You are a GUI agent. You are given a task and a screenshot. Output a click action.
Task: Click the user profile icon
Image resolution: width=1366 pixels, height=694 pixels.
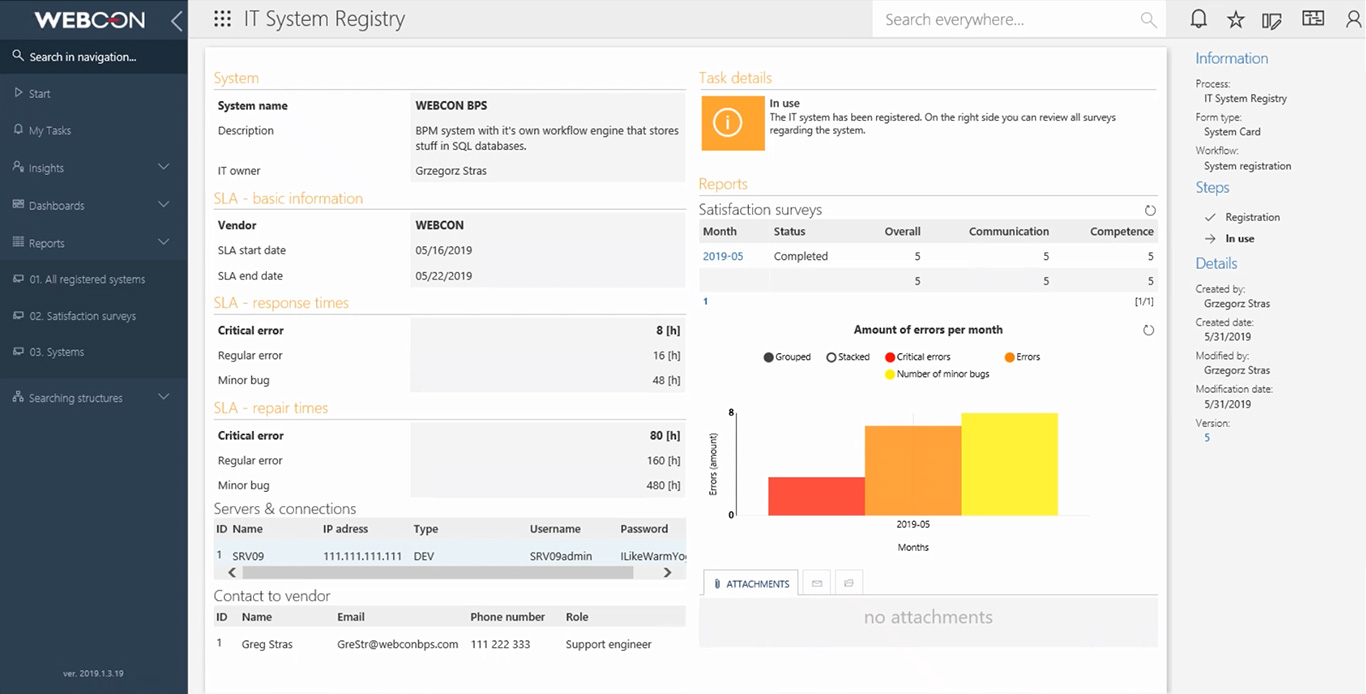pos(1354,20)
